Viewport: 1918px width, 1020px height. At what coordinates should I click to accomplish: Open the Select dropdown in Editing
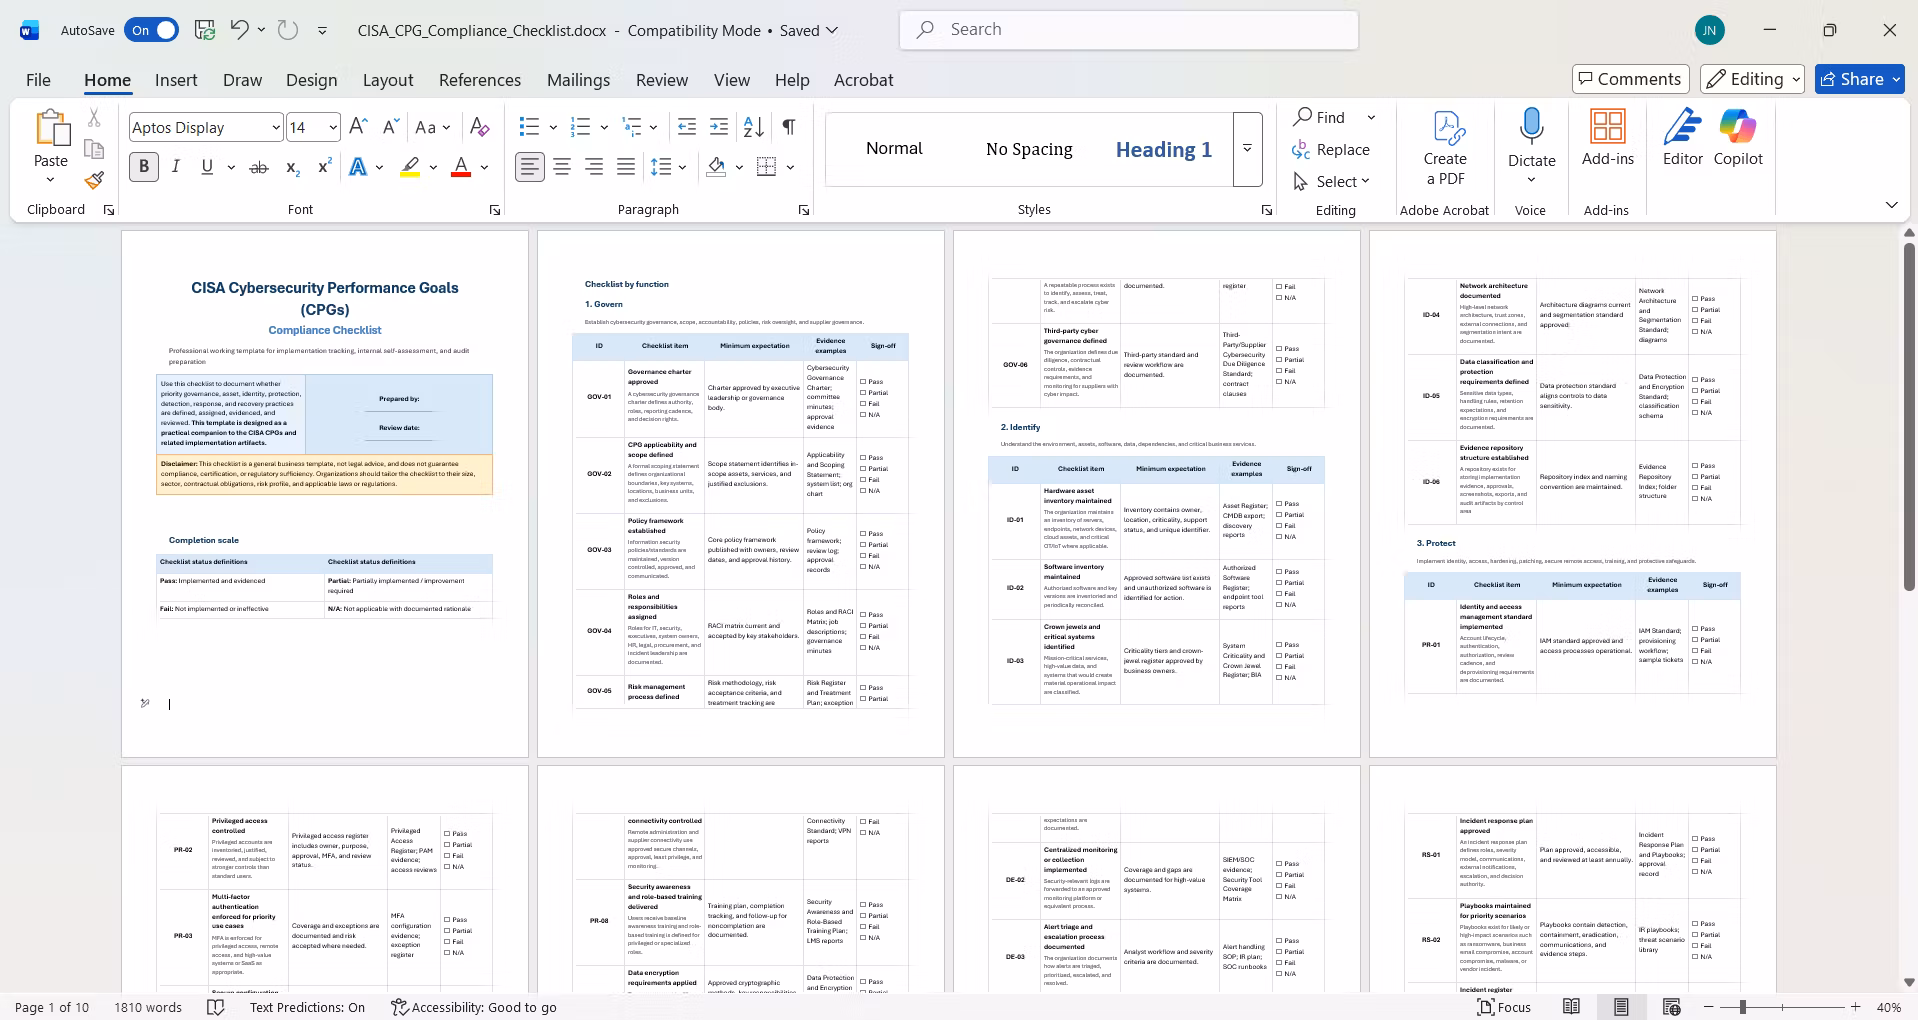point(1332,181)
